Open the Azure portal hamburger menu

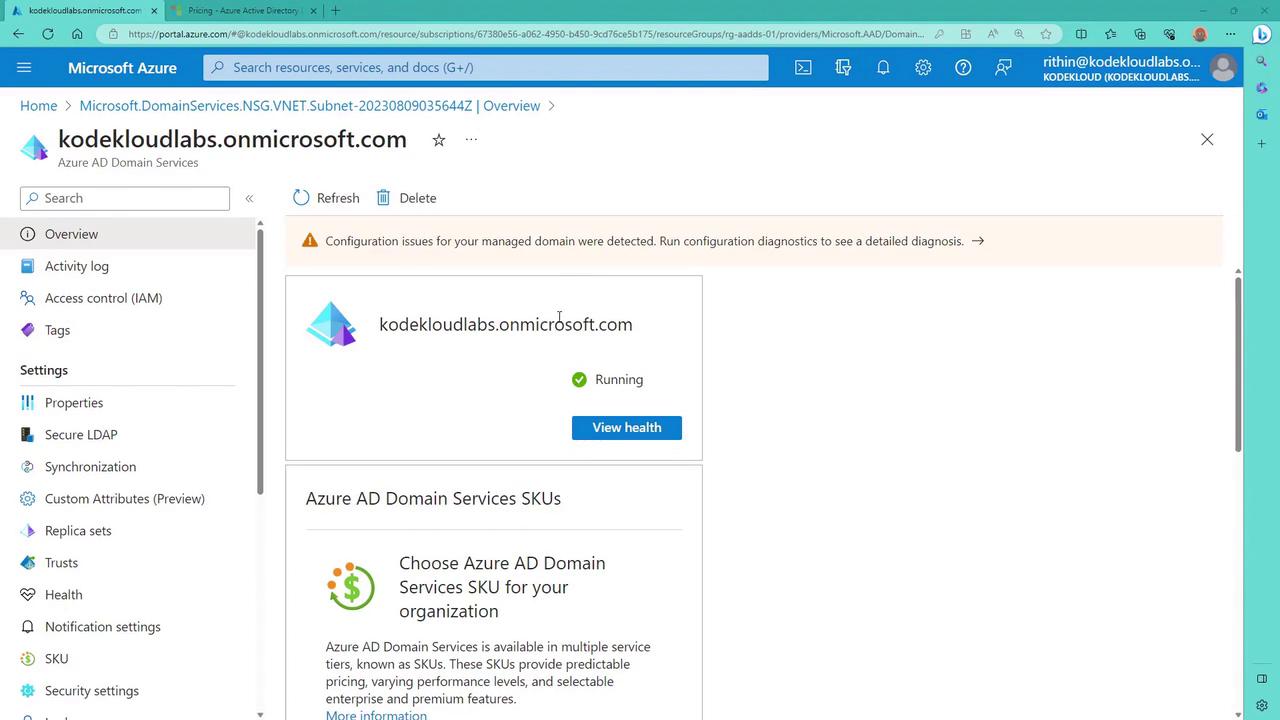(x=24, y=67)
